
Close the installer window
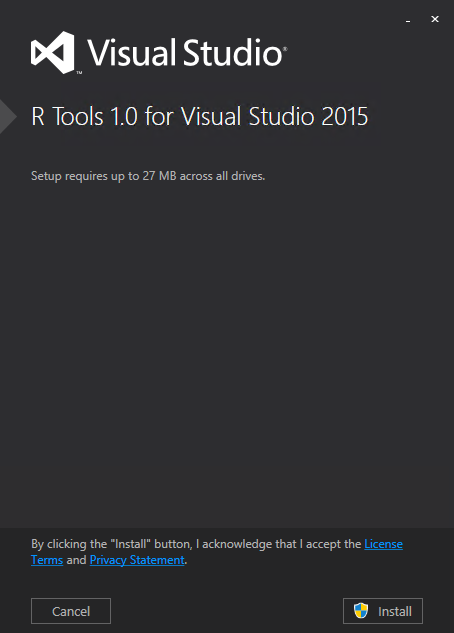pyautogui.click(x=435, y=19)
